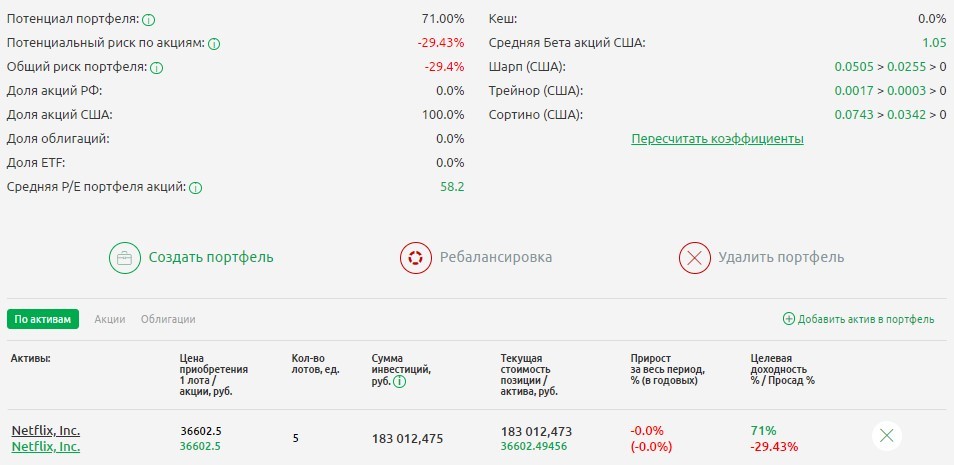Open the green Netflix, Inc. ticker link

pyautogui.click(x=46, y=446)
